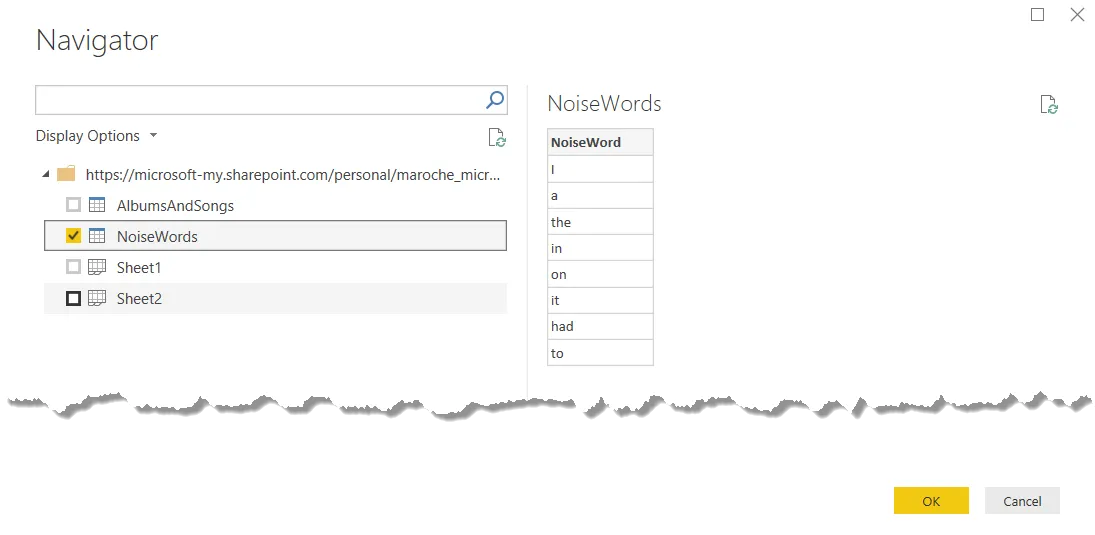Select the AlbumsAndSongs table entry

pos(275,205)
